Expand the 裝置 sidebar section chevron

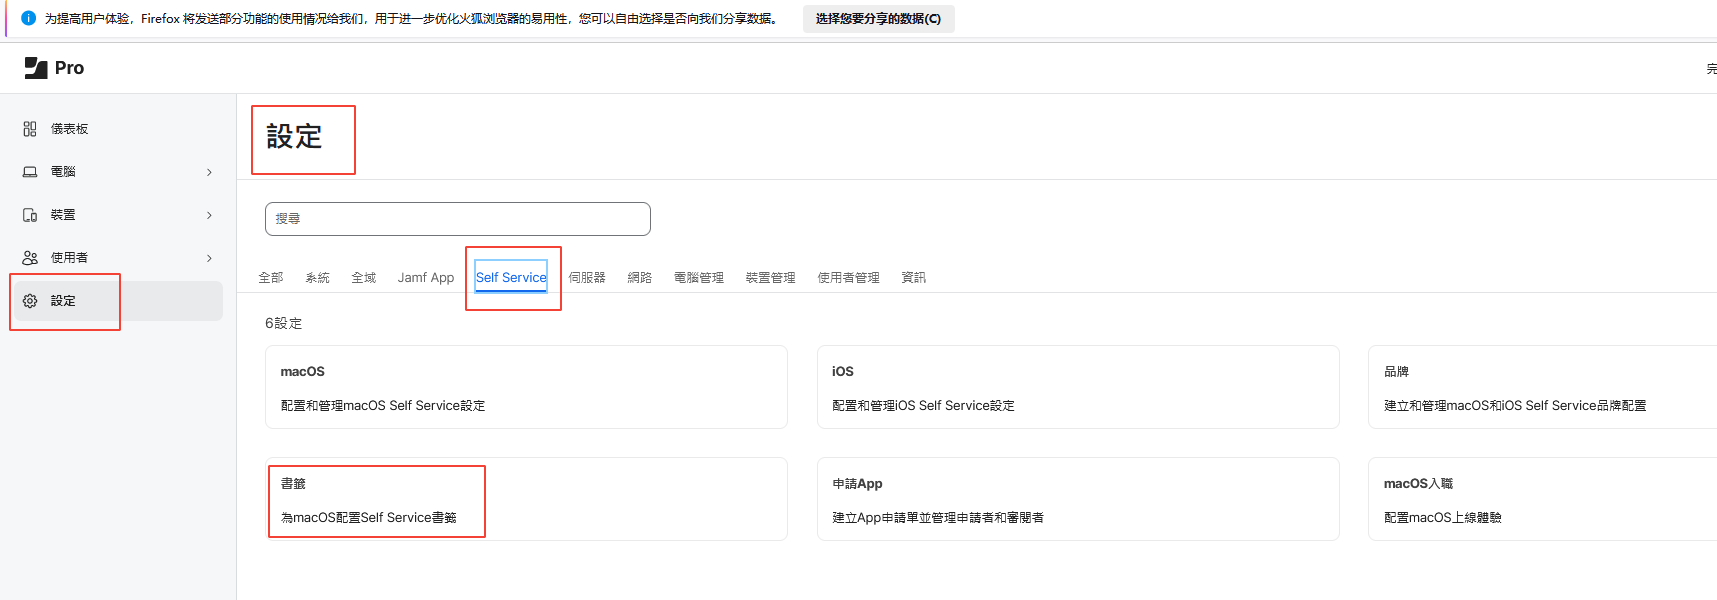point(209,215)
